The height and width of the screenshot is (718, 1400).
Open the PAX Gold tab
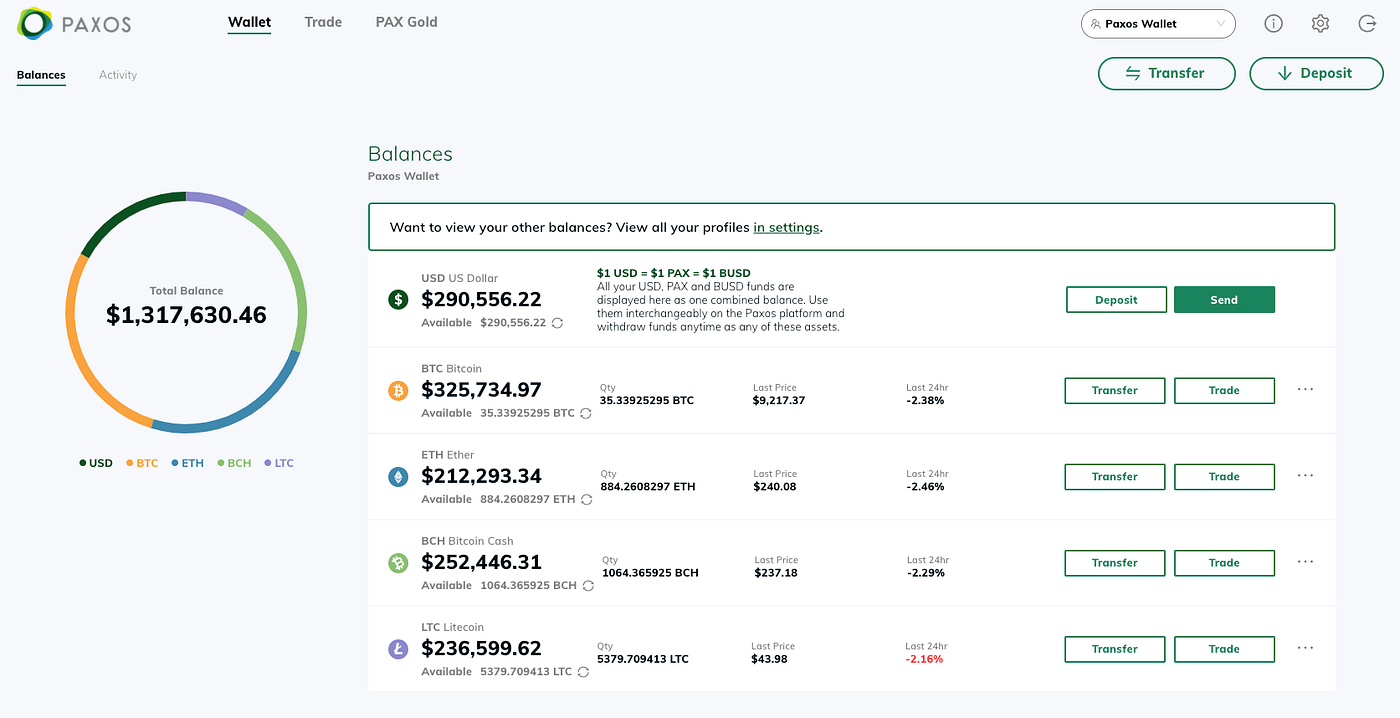coord(406,22)
